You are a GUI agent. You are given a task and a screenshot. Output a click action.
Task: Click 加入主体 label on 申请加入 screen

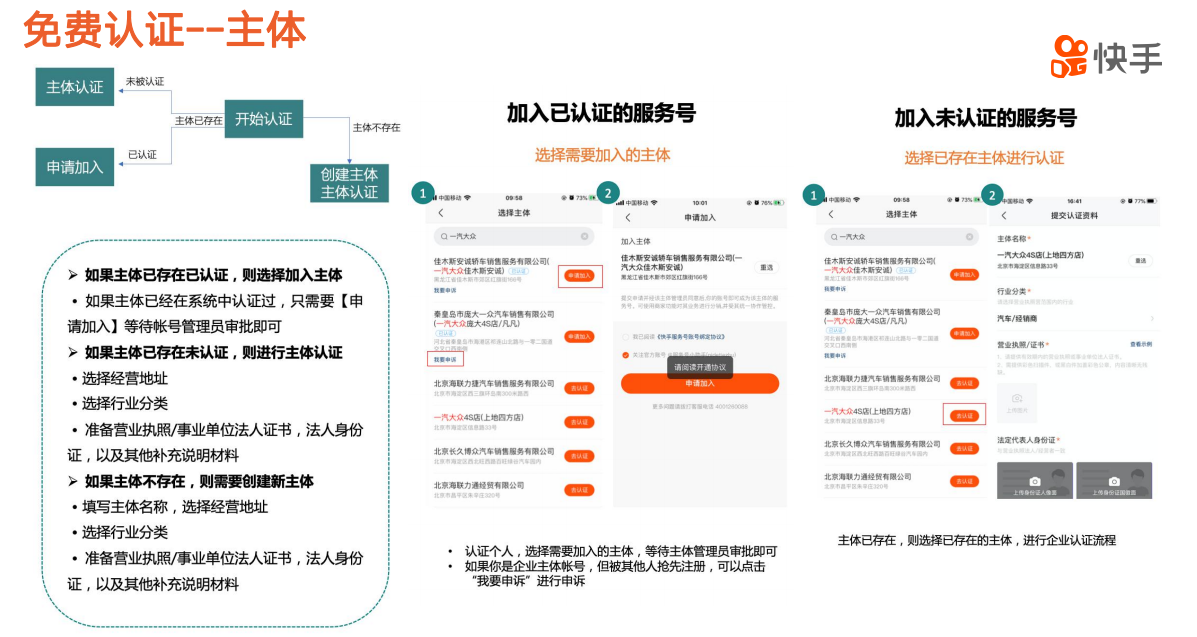click(x=635, y=241)
